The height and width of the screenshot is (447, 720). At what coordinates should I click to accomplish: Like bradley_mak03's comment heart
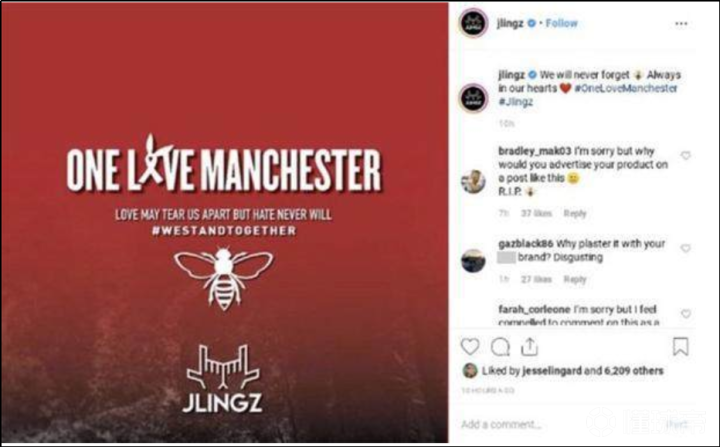point(686,156)
